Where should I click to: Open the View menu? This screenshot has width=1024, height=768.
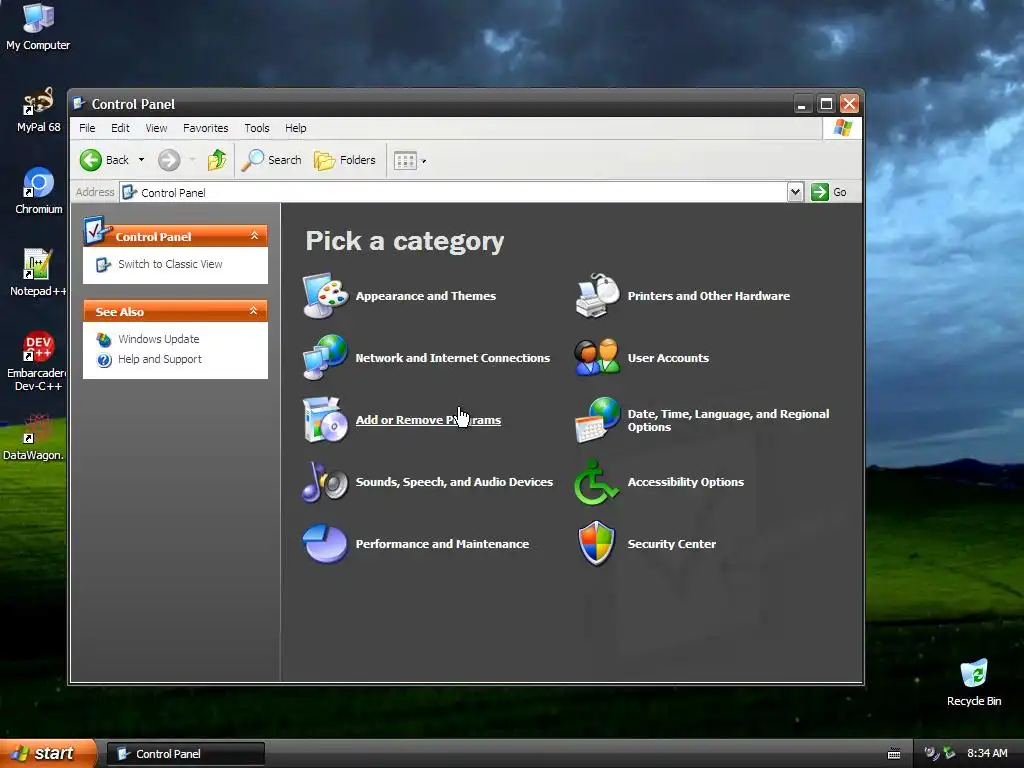[x=156, y=128]
